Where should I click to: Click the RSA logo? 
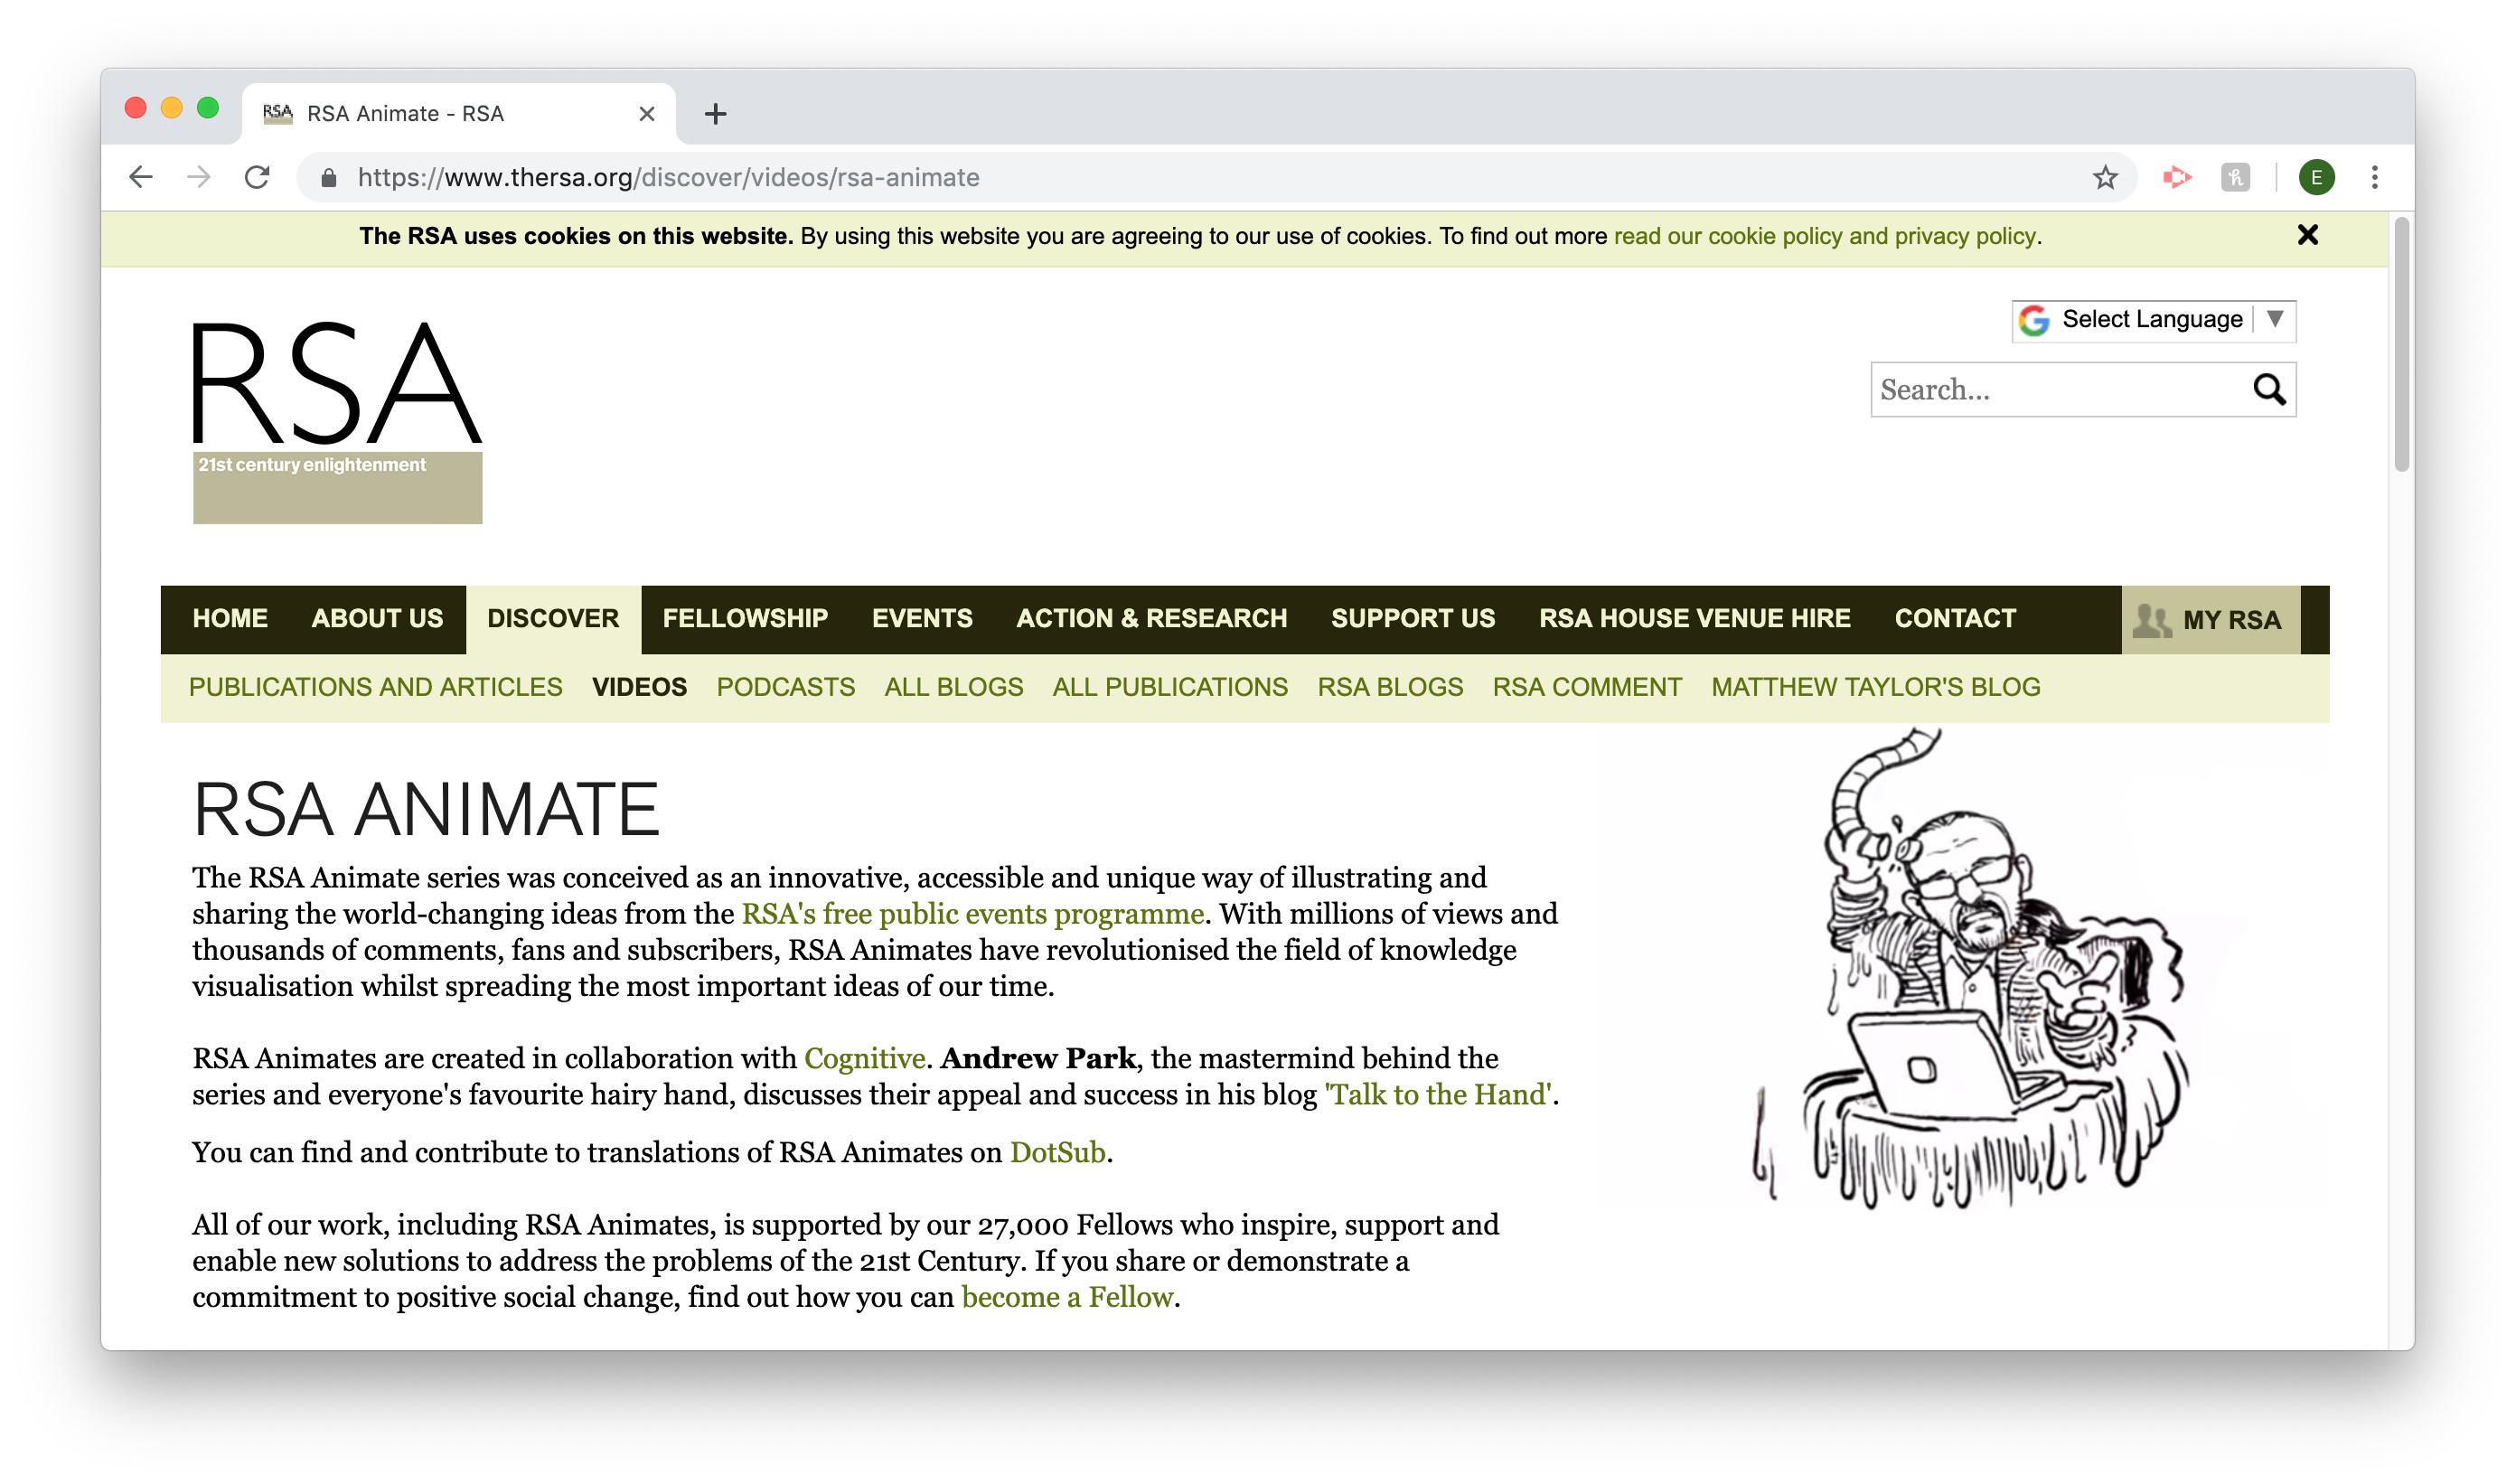point(337,420)
